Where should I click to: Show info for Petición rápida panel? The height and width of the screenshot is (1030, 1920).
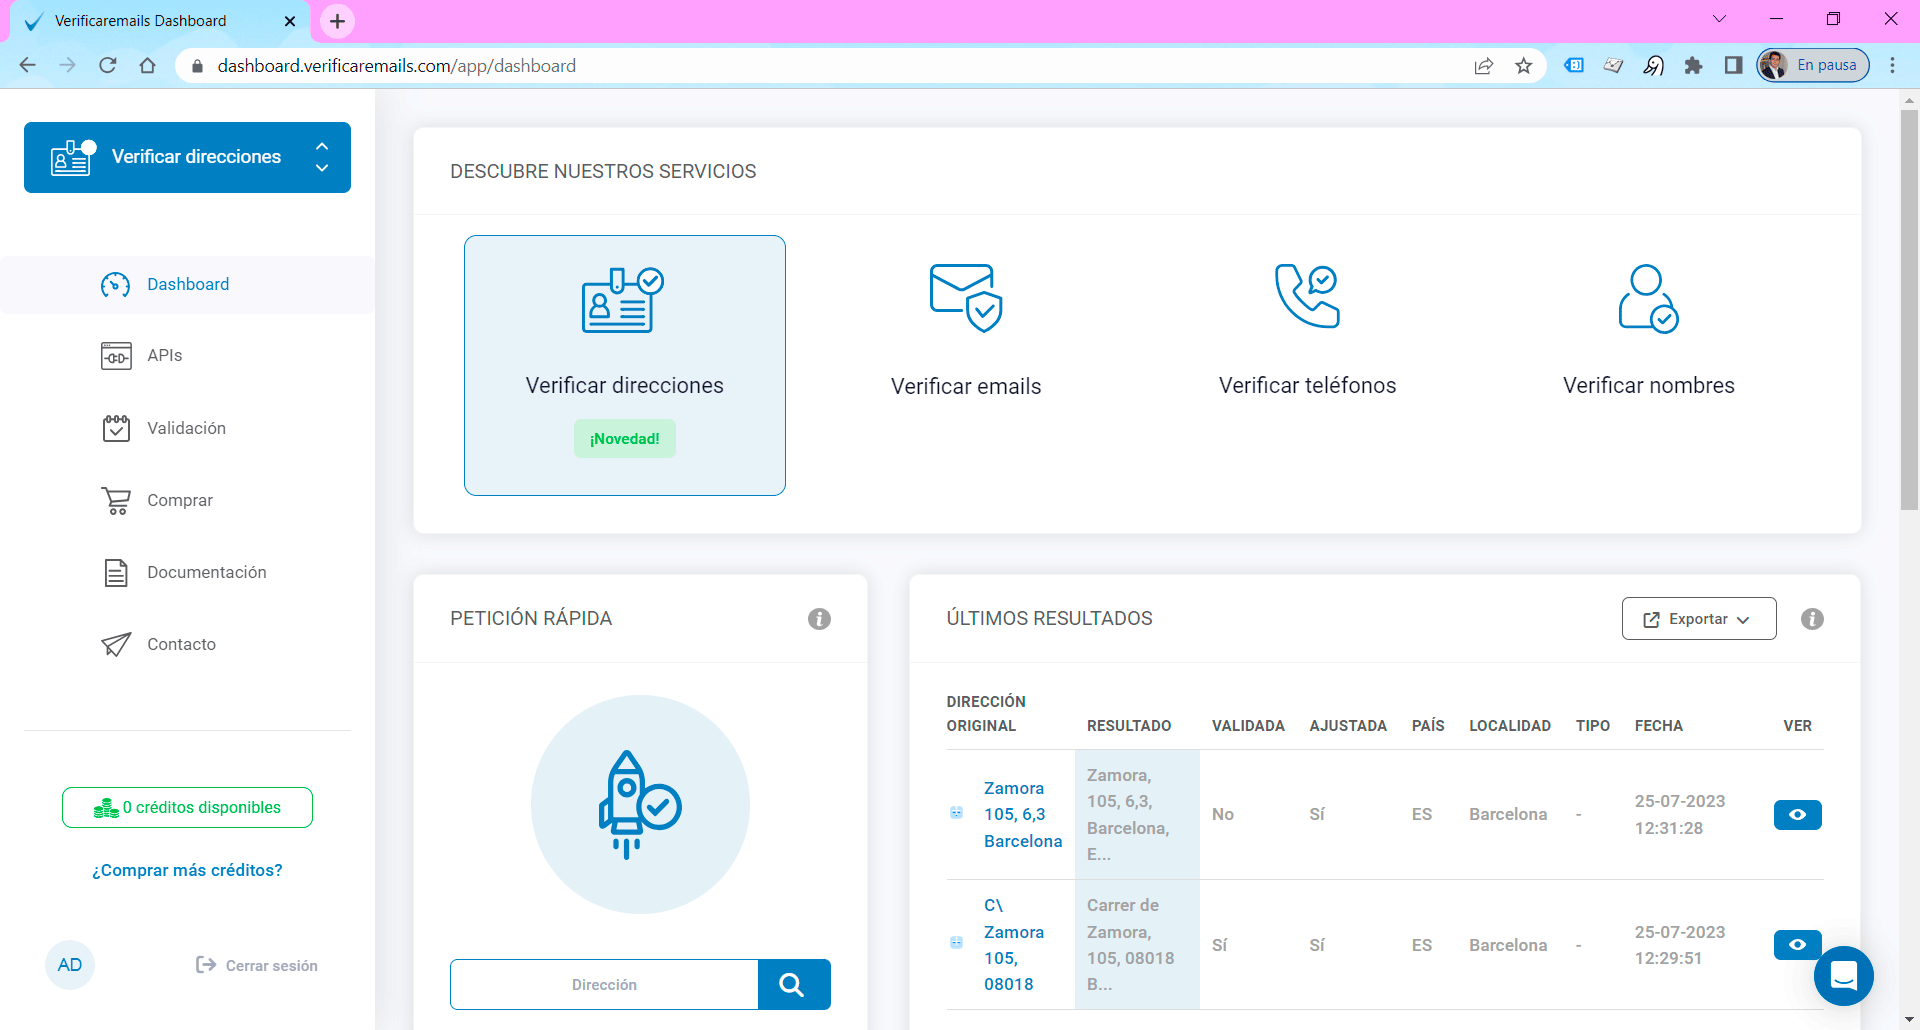(x=819, y=619)
